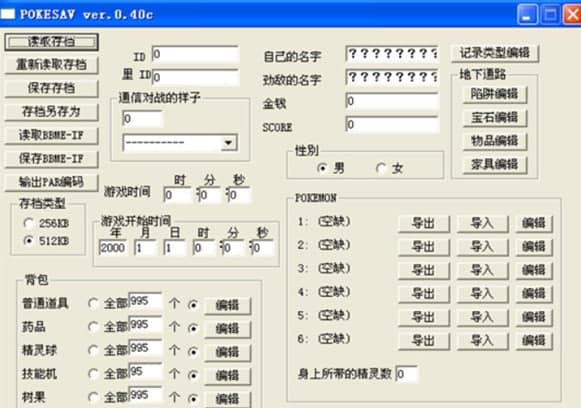581x408 pixels.
Task: Click the POKESAV title bar app icon
Action: 8,14
